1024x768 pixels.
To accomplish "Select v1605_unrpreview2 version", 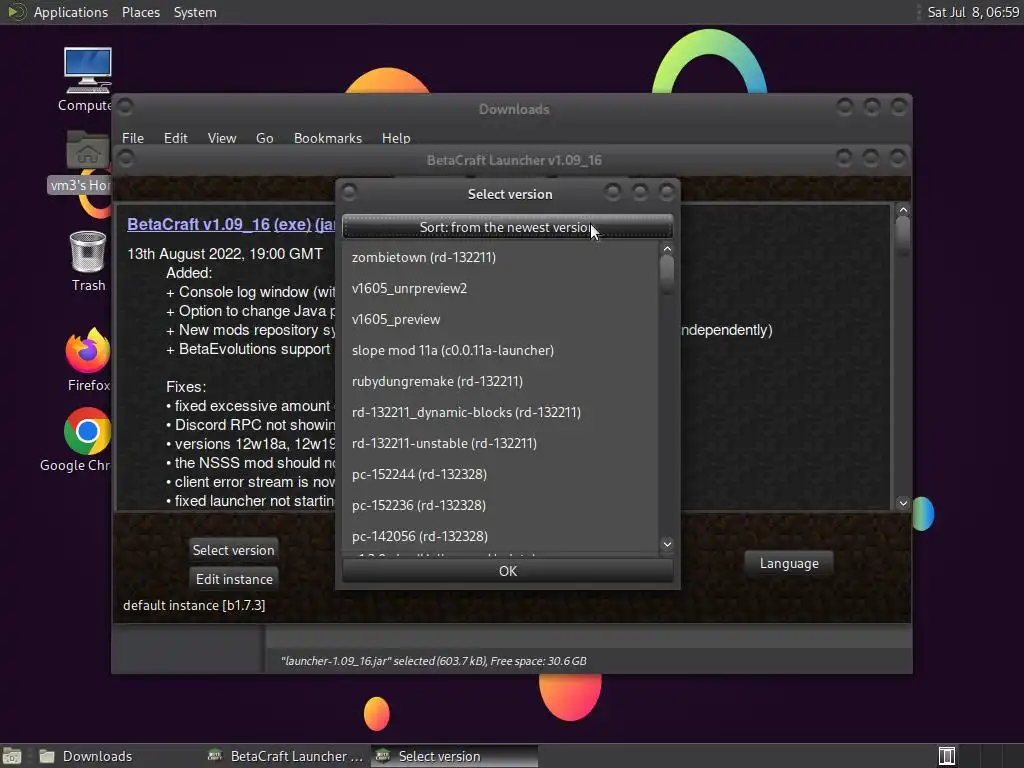I will click(x=501, y=288).
